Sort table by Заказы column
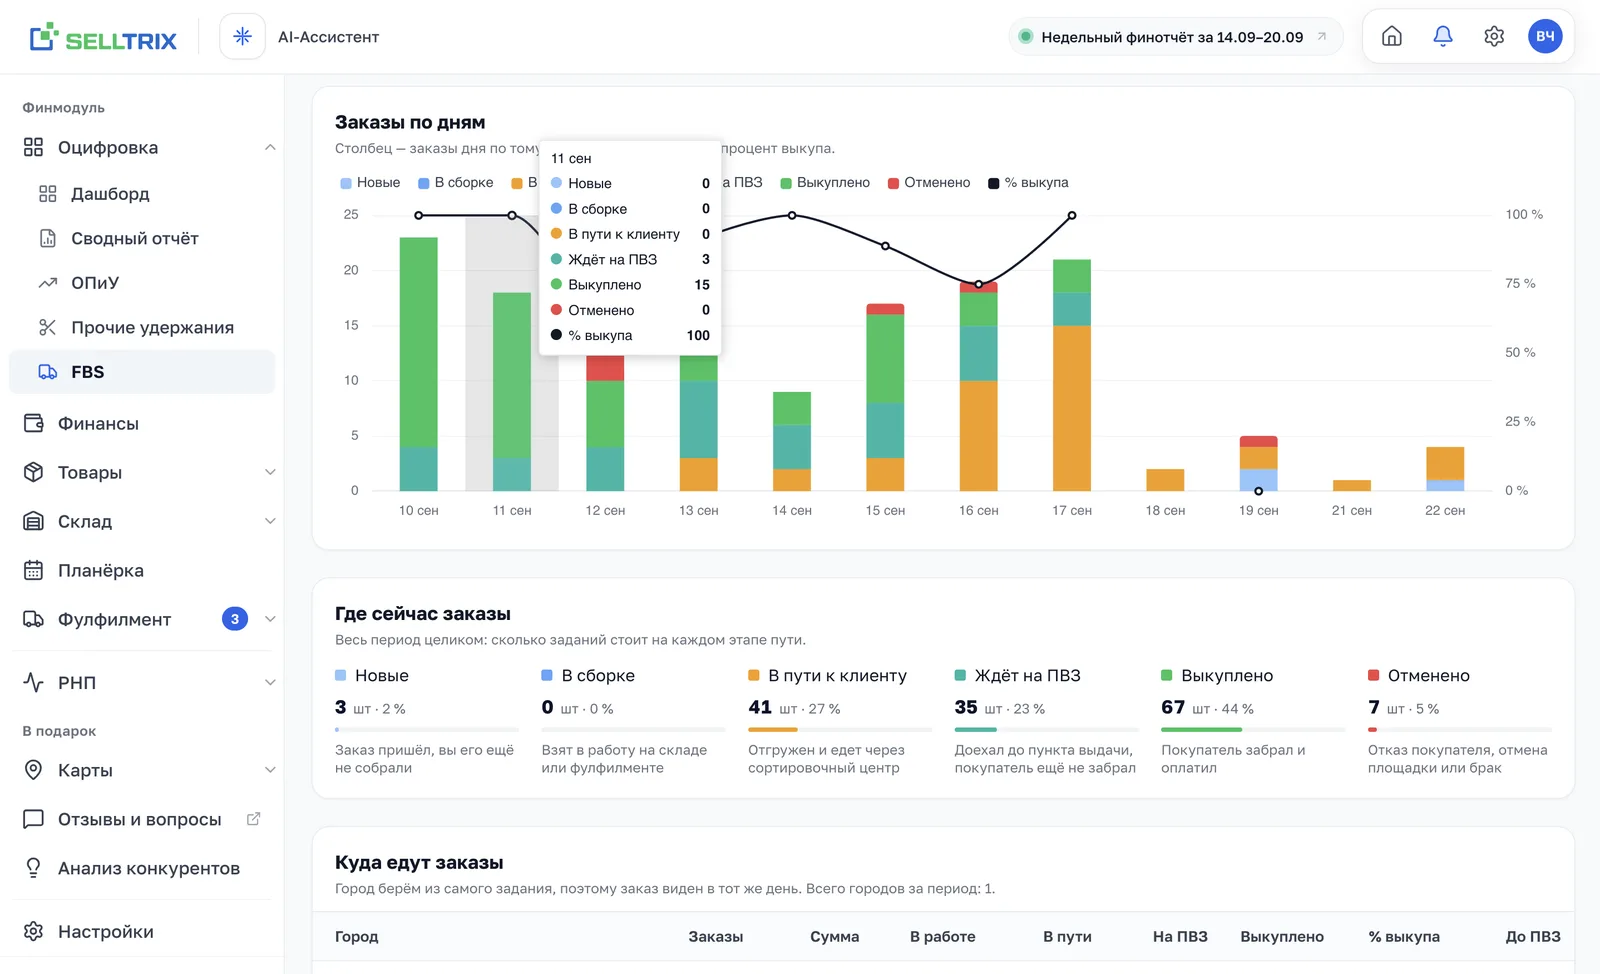This screenshot has width=1600, height=974. 715,937
